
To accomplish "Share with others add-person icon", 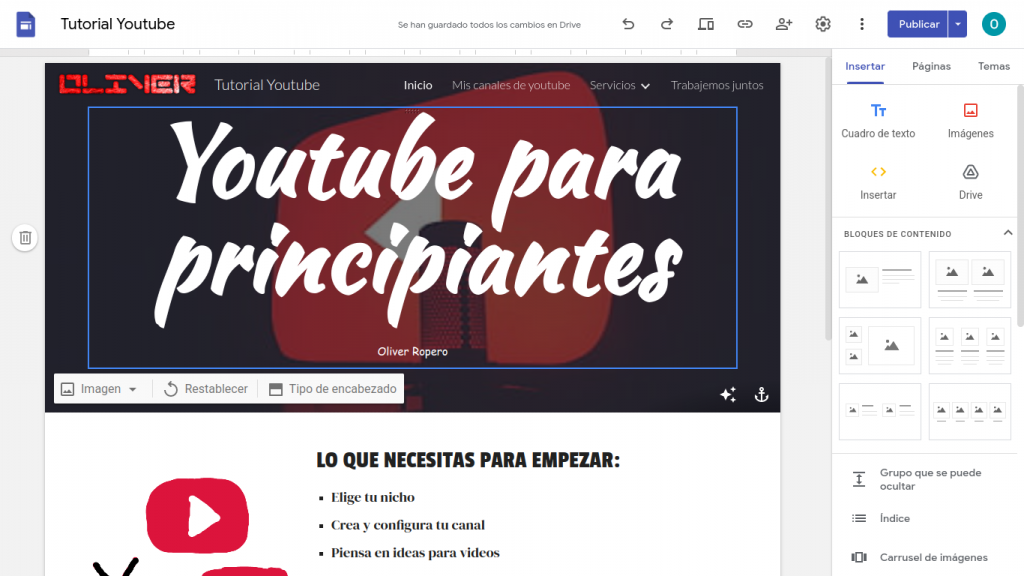I will pos(784,24).
